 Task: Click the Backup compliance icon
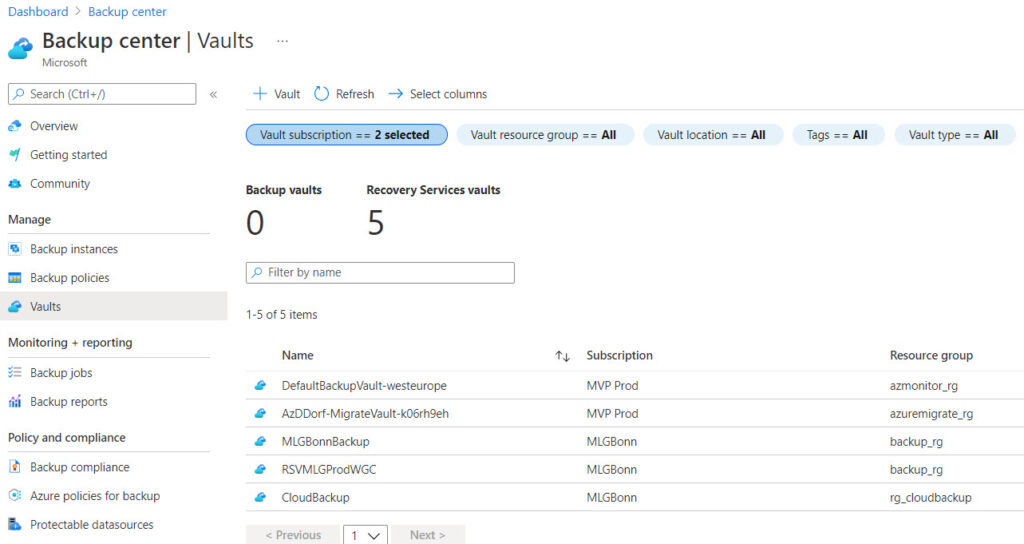tap(15, 467)
